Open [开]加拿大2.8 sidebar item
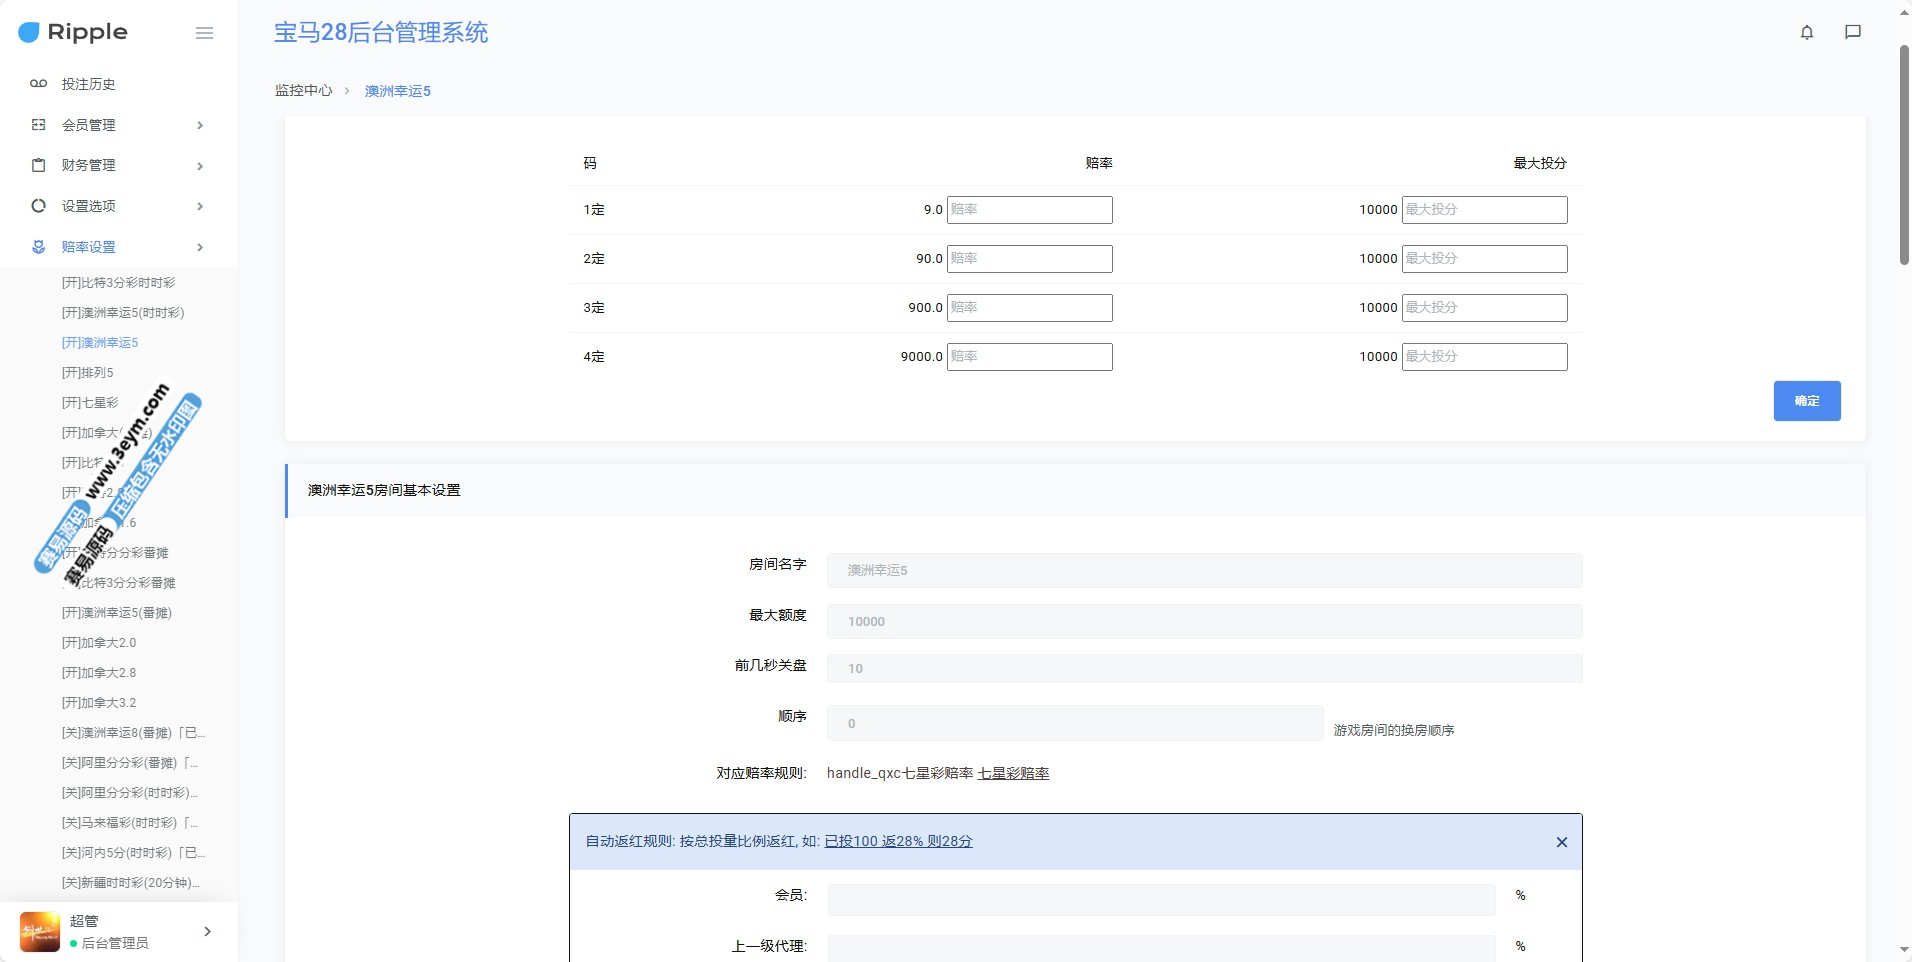1912x962 pixels. click(x=99, y=672)
